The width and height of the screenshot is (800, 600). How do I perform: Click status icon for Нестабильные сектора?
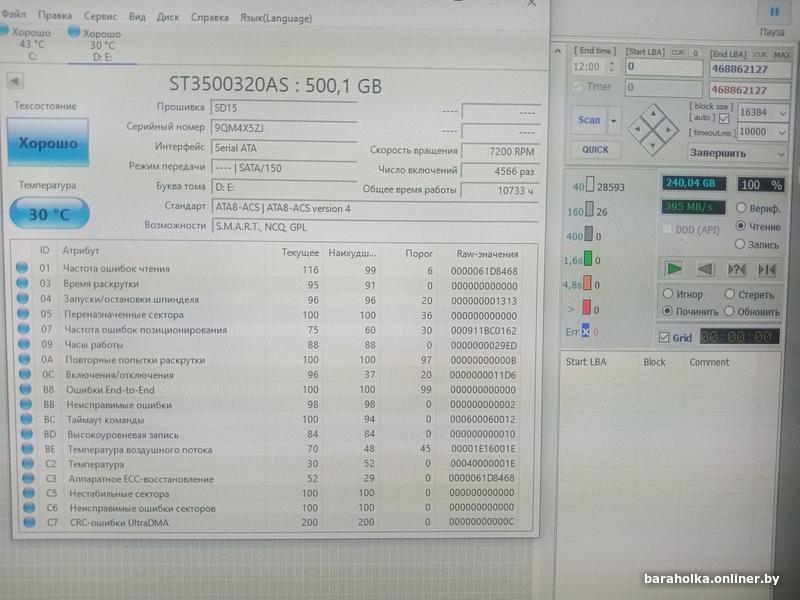(x=30, y=493)
